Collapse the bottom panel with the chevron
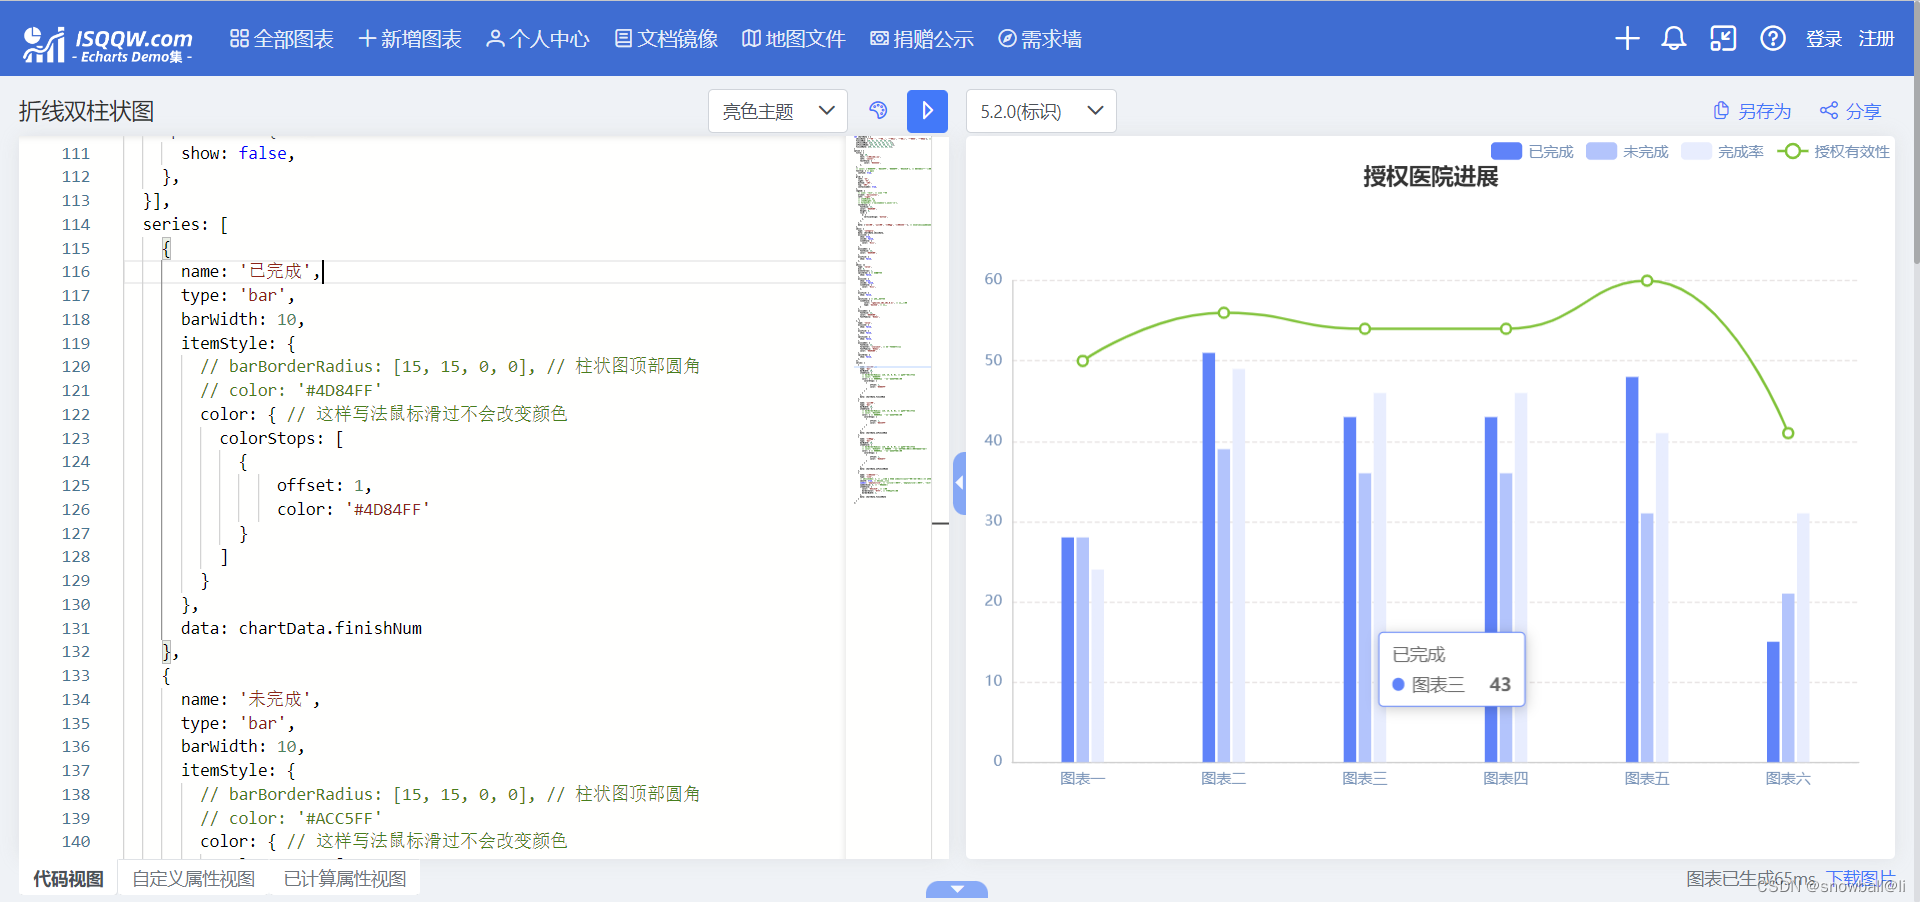Screen dimensions: 1920x902 tap(957, 889)
